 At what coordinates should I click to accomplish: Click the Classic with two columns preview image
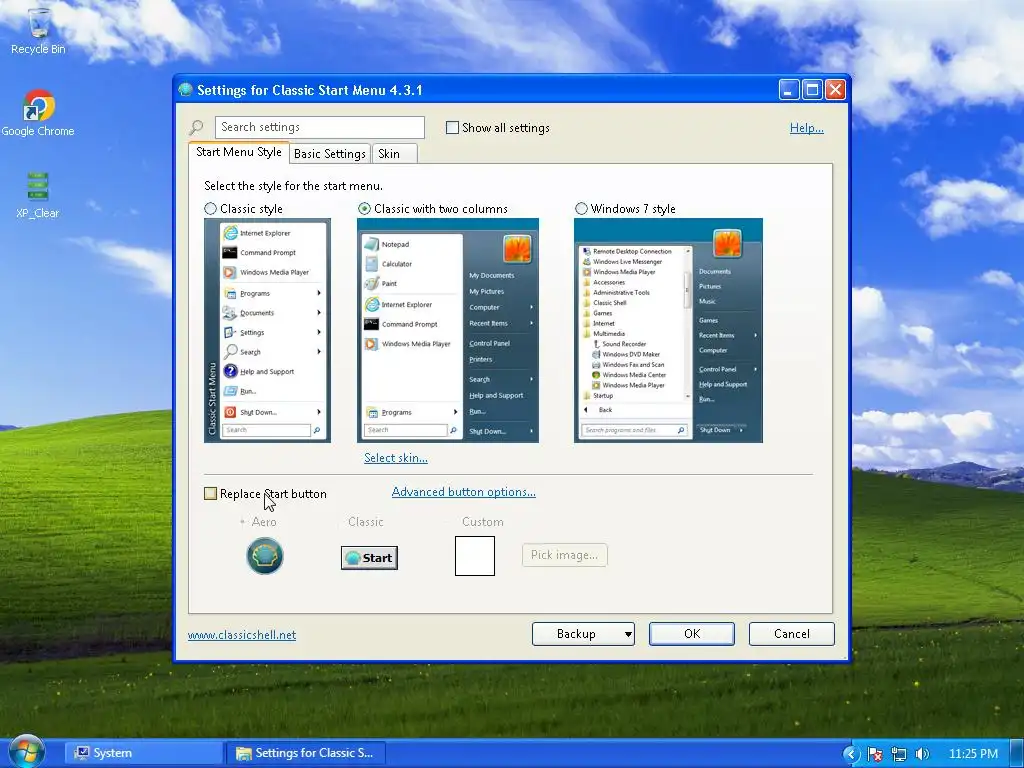[448, 330]
